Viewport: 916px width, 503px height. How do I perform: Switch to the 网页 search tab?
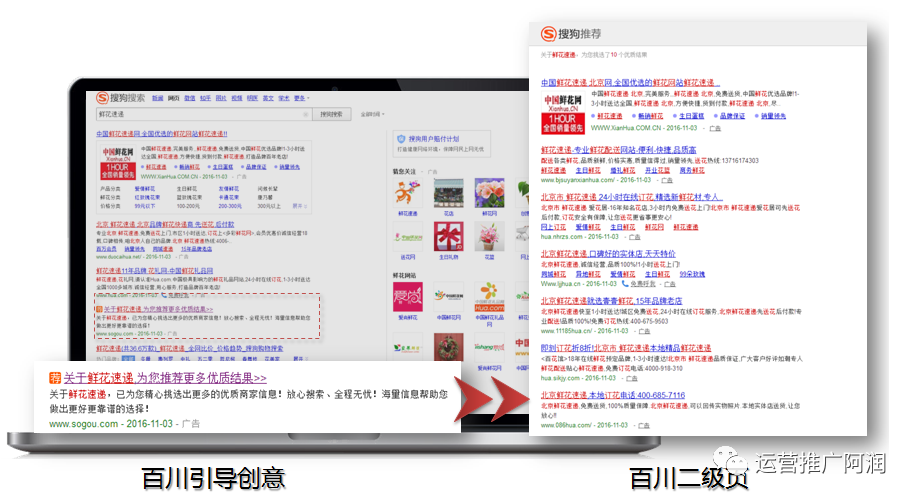(x=174, y=98)
